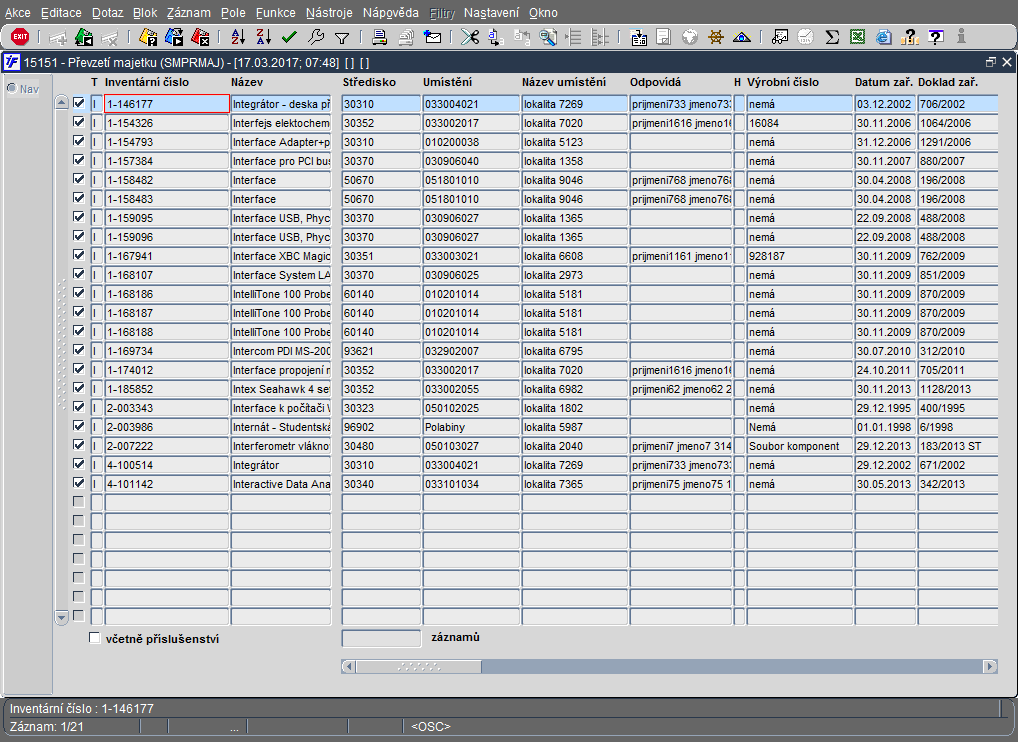Click serial number cell '928187'
The height and width of the screenshot is (742, 1018).
799,256
